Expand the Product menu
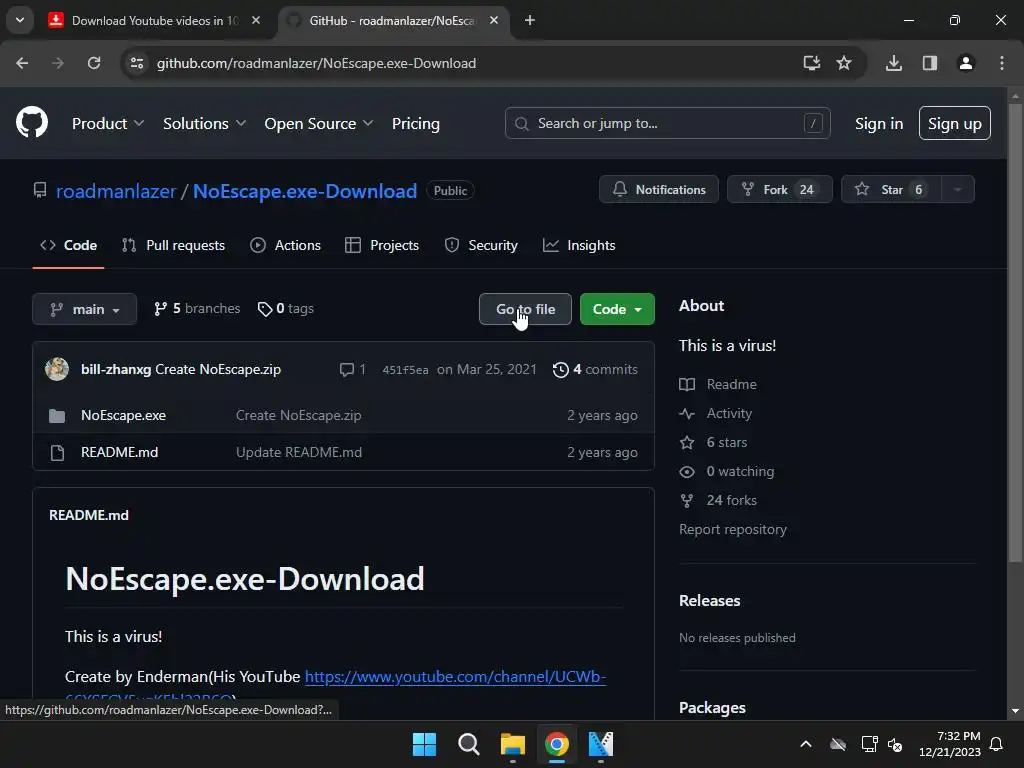The height and width of the screenshot is (768, 1024). tap(108, 123)
